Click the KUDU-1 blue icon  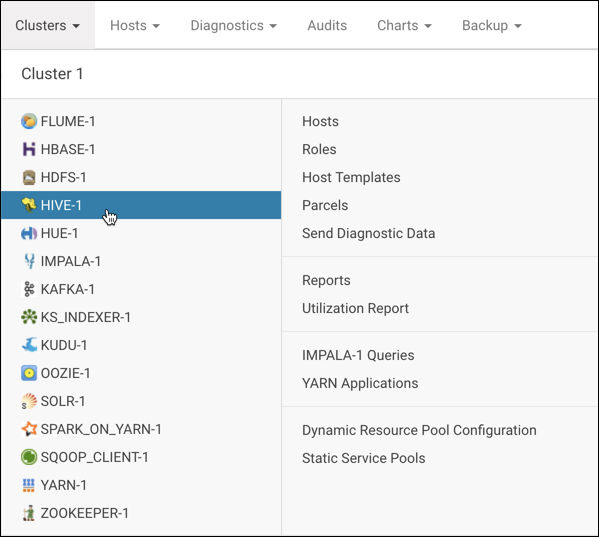(x=29, y=345)
